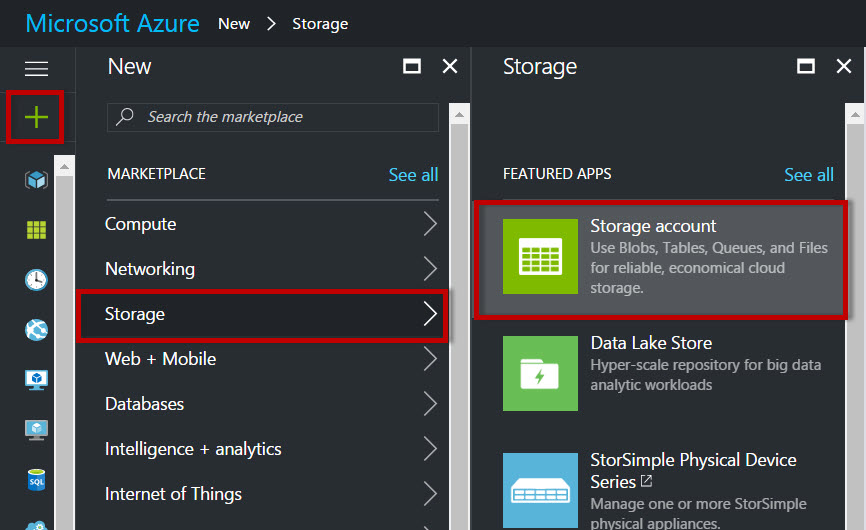The width and height of the screenshot is (866, 530).
Task: Open Resource groups cube icon in sidebar
Action: 36,180
